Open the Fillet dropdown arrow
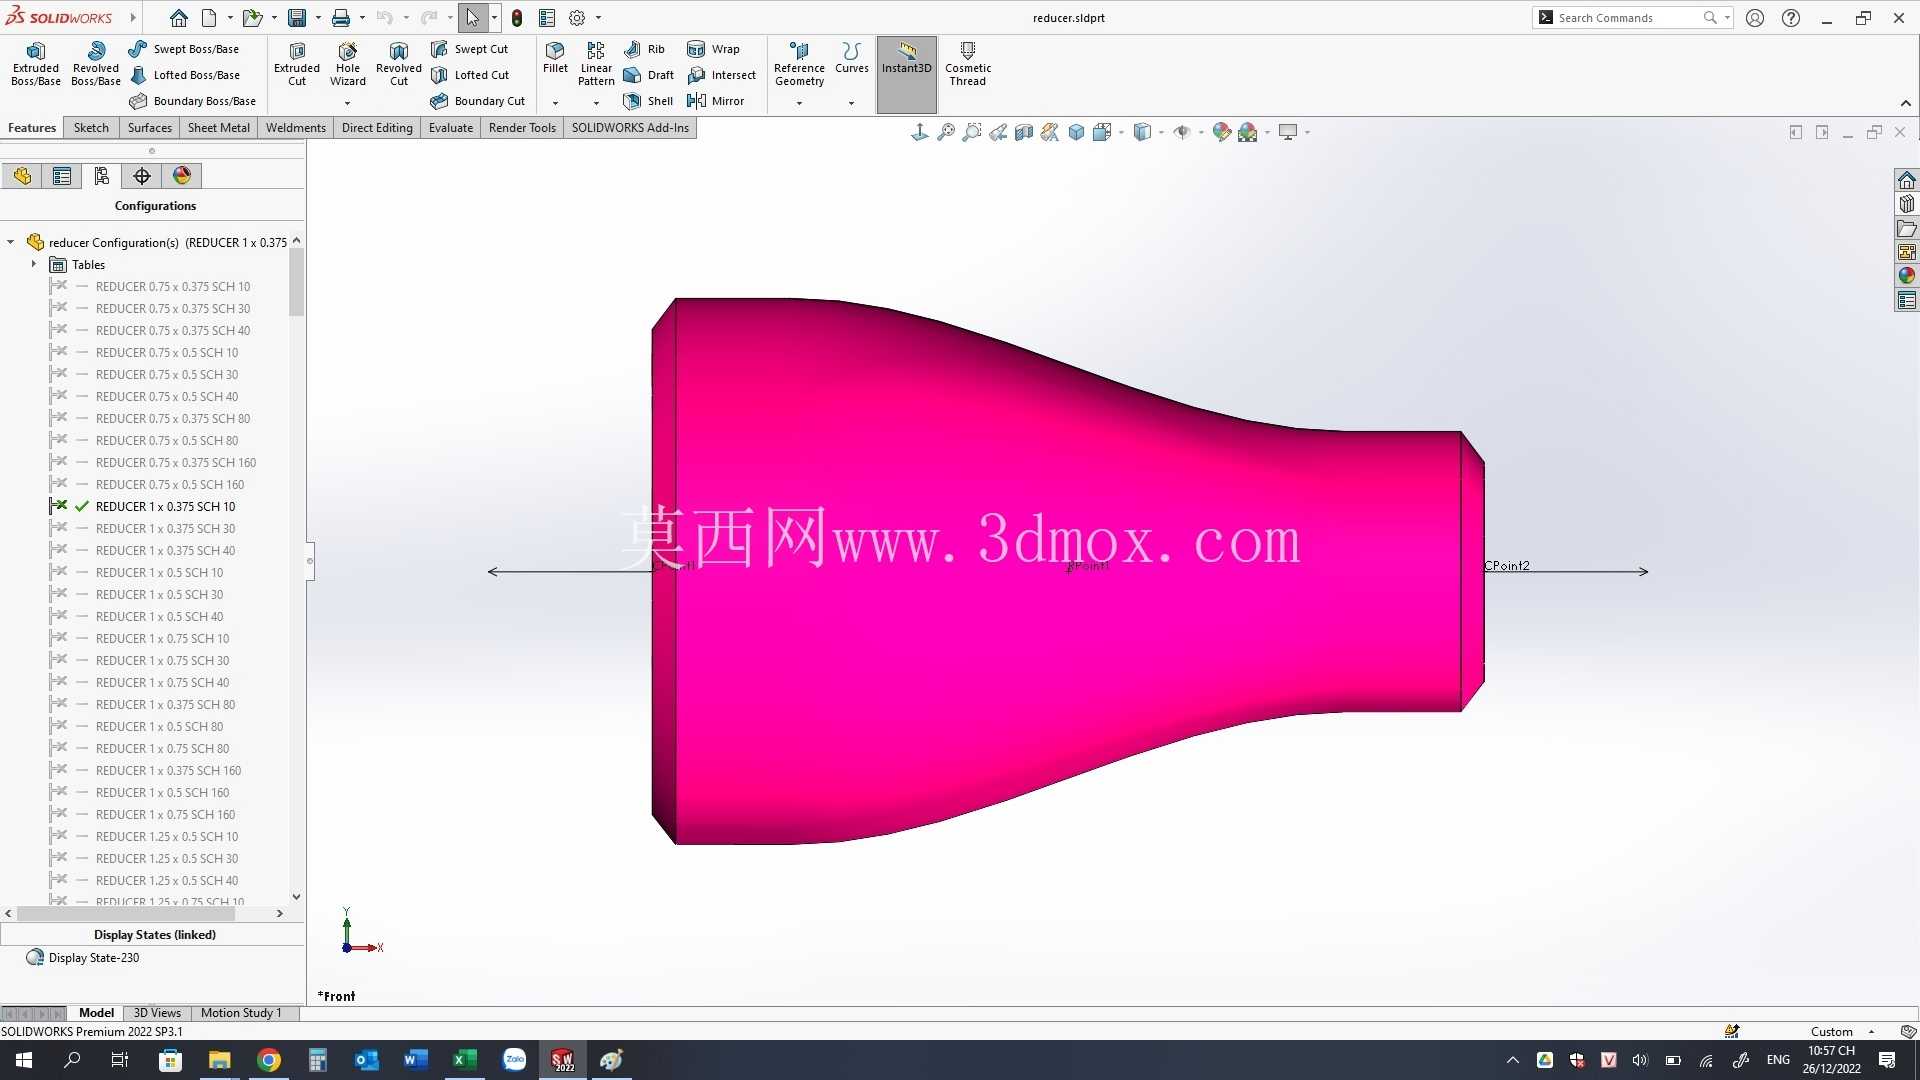The width and height of the screenshot is (1920, 1080). 555,103
